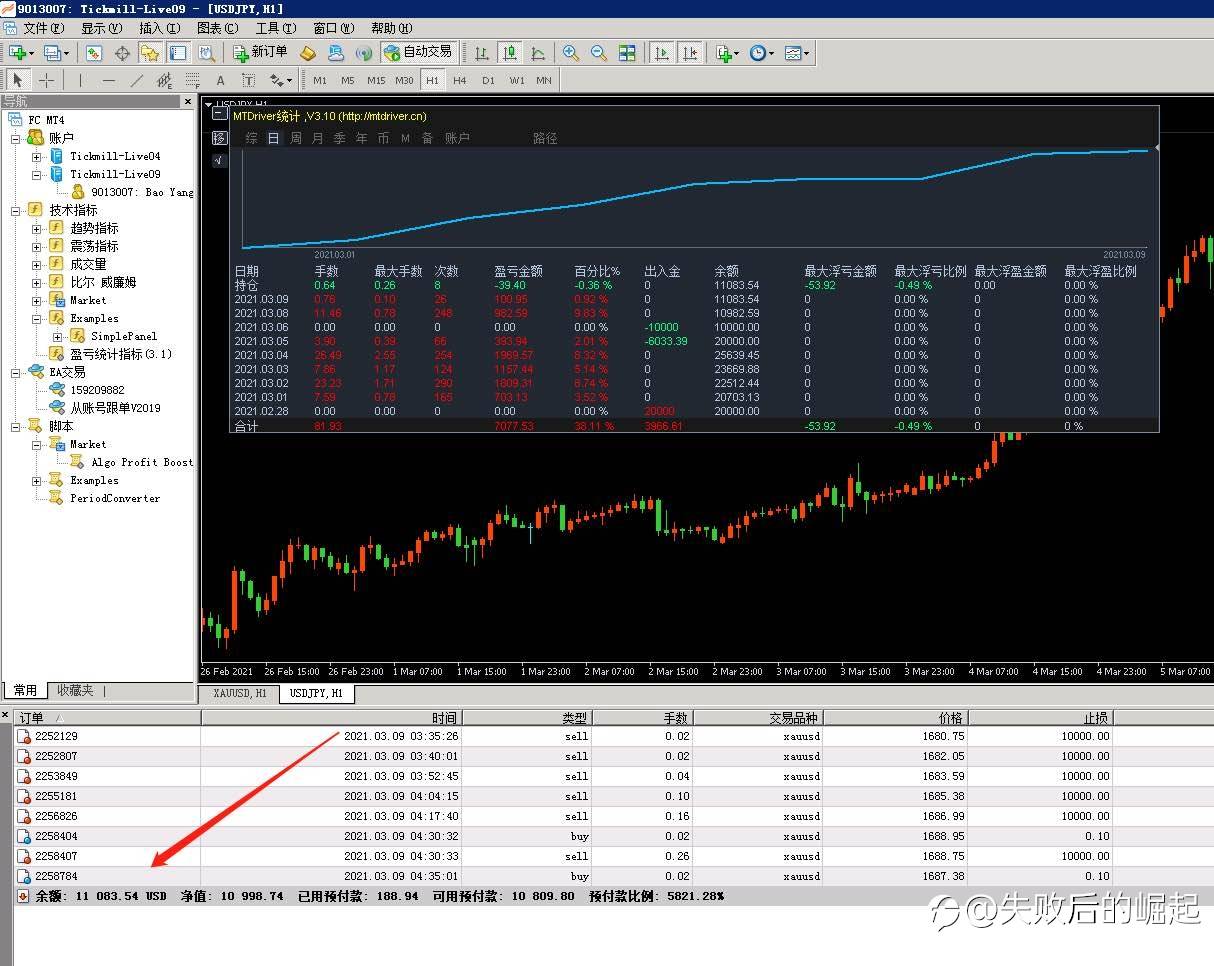This screenshot has width=1214, height=966.
Task: Expand the Tickmill-Live04 account node
Action: pos(37,156)
